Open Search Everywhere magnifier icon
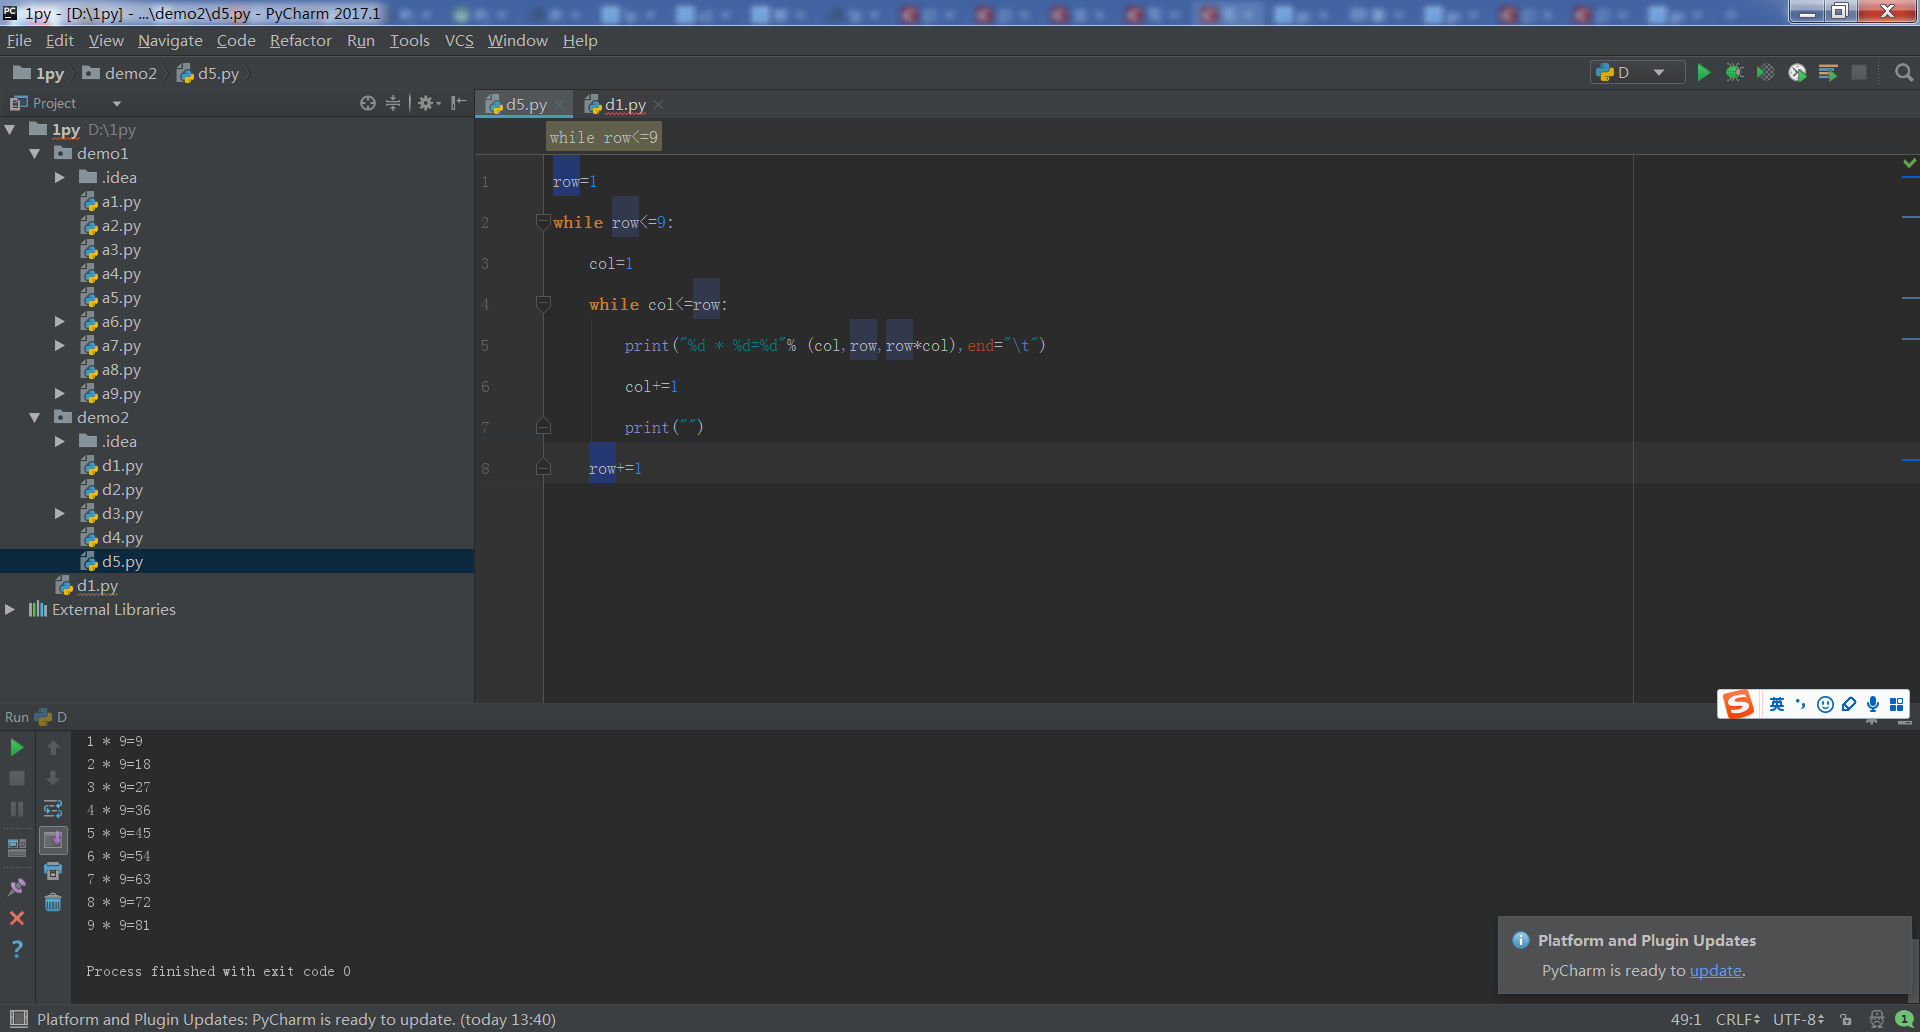This screenshot has height=1032, width=1920. click(x=1904, y=72)
